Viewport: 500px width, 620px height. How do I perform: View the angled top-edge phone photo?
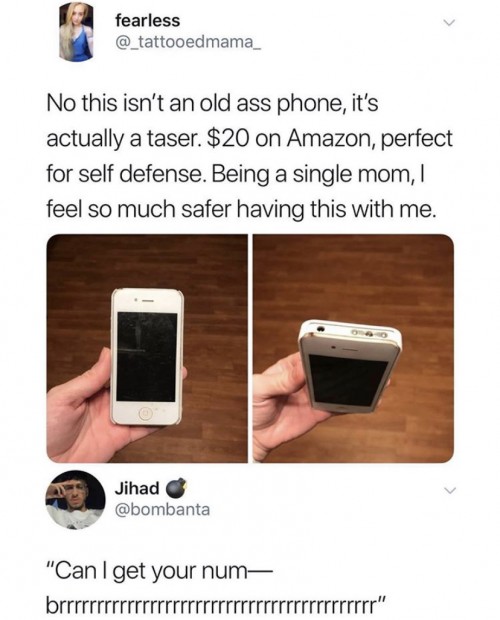(x=353, y=348)
